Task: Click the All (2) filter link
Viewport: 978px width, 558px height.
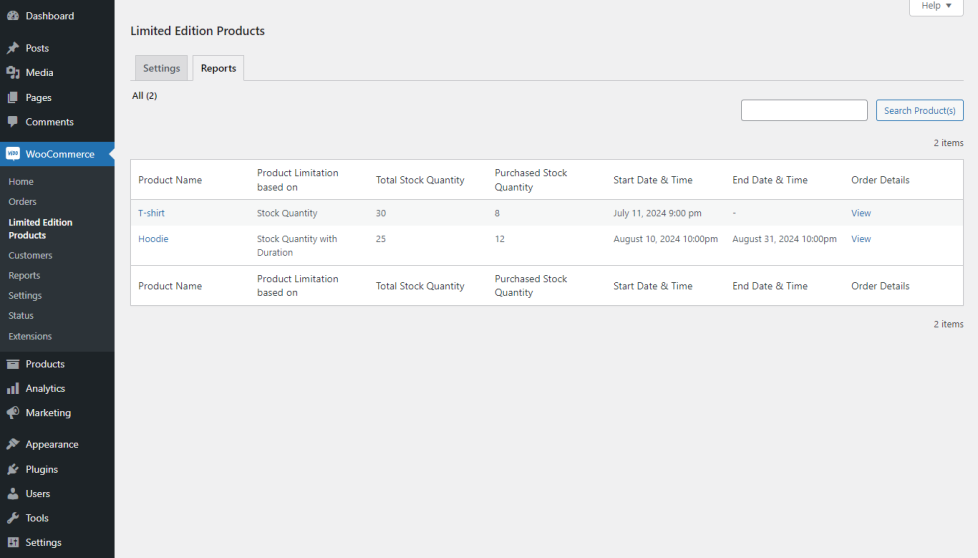Action: point(144,96)
